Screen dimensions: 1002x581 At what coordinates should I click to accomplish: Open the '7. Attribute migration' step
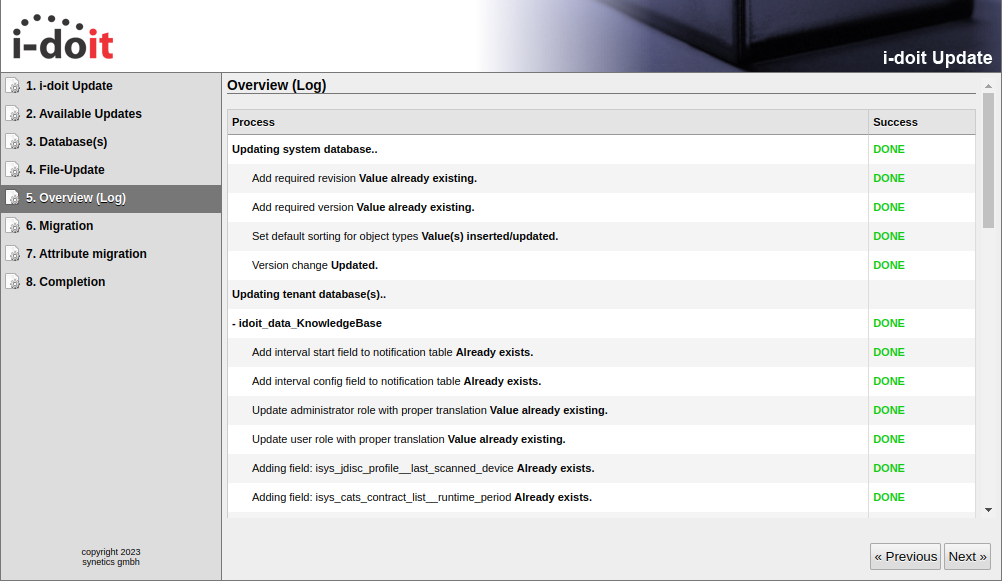click(111, 254)
